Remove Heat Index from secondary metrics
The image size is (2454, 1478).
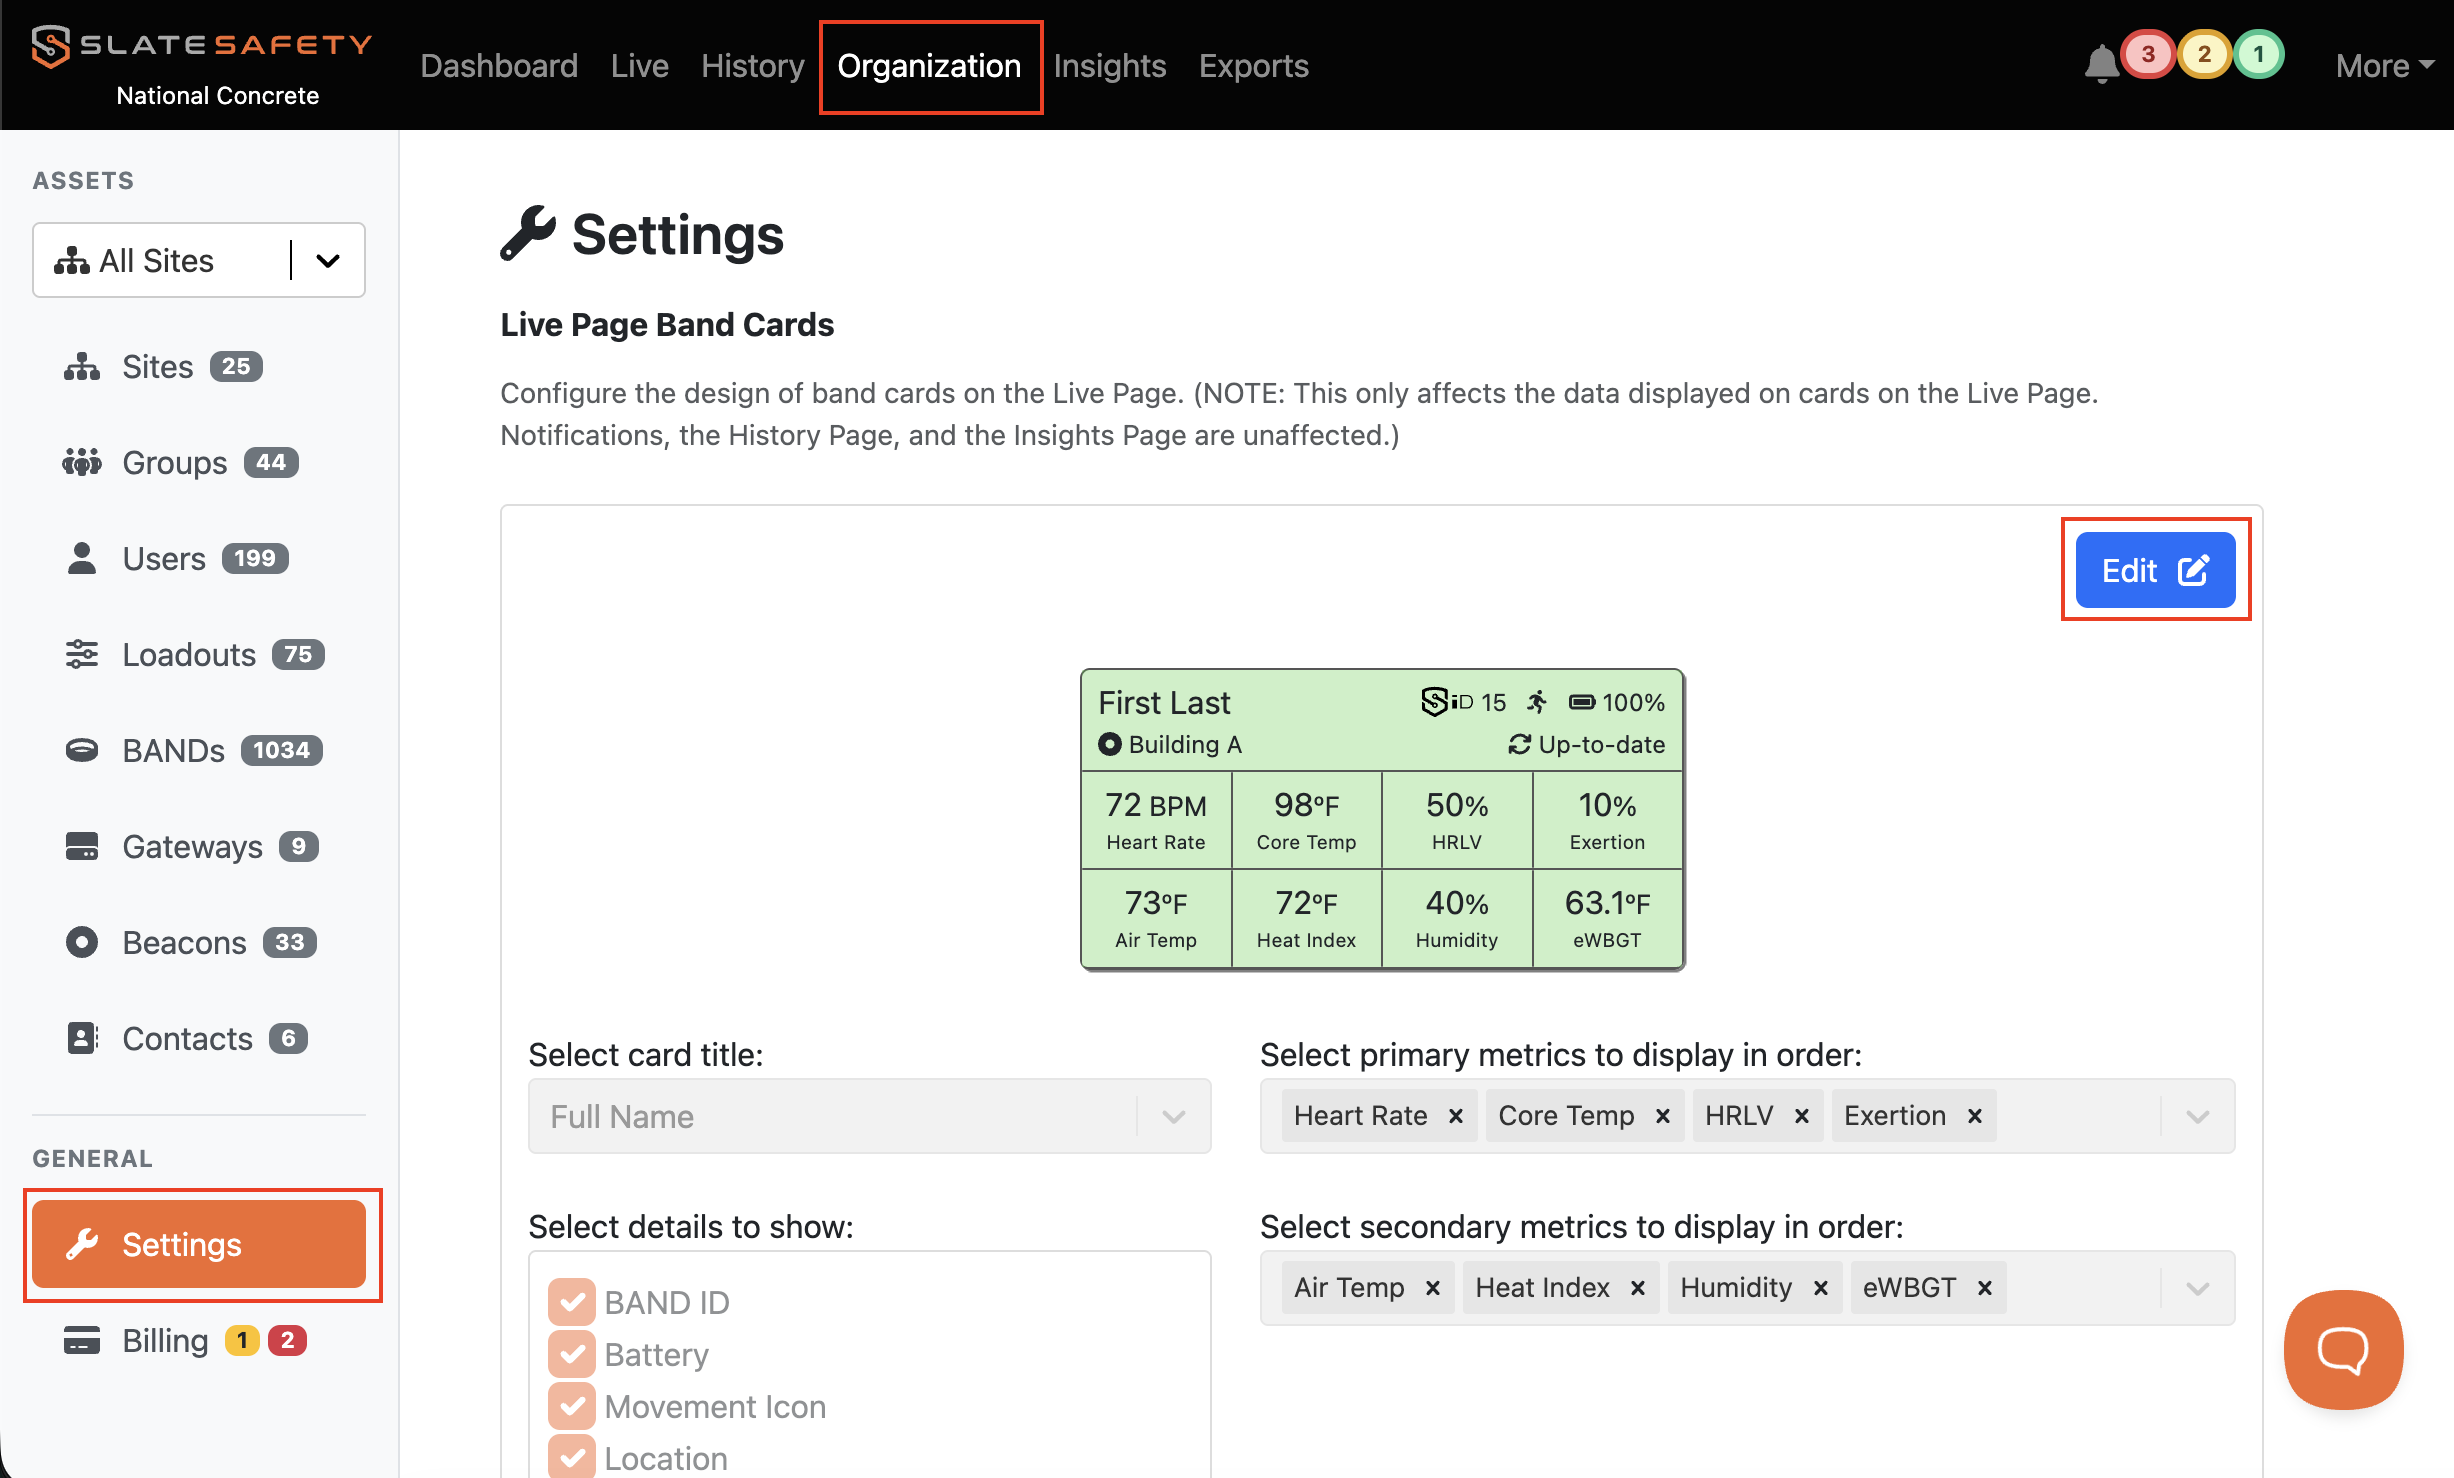(1638, 1288)
